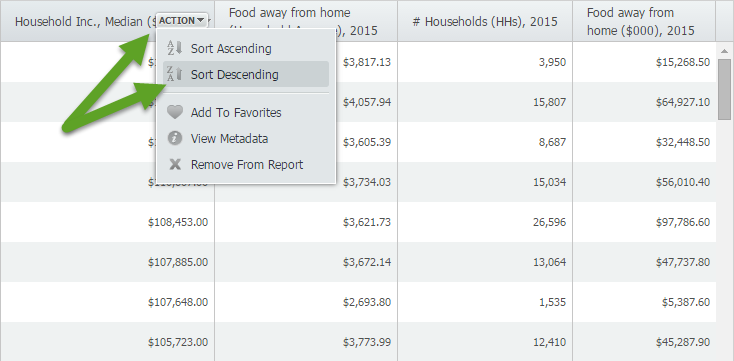Click the X icon to remove column
The image size is (734, 361).
coord(175,164)
